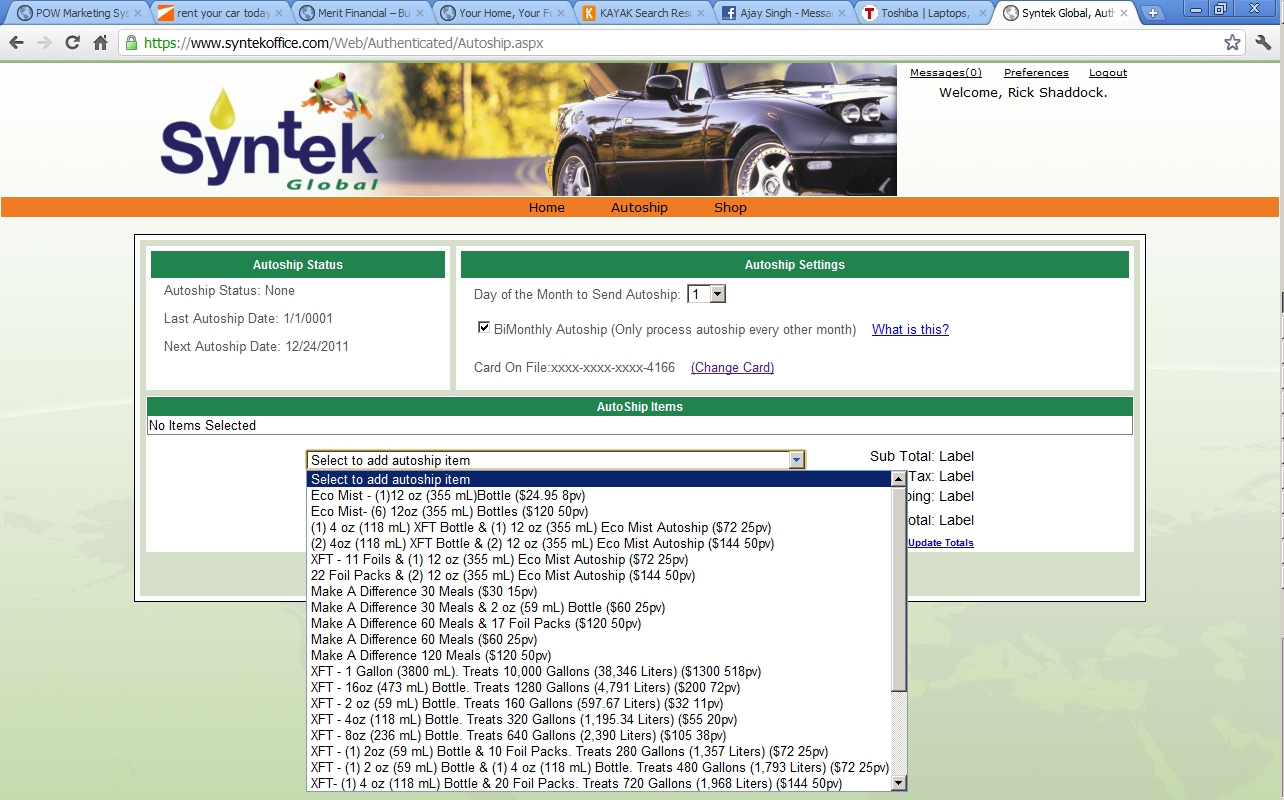Select Make A Difference 30 Meals & 2 oz Bottle
Image resolution: width=1284 pixels, height=800 pixels.
(x=598, y=607)
